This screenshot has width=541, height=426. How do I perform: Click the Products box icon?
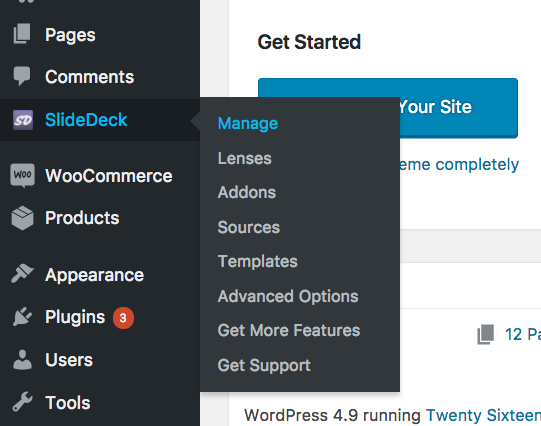pyautogui.click(x=22, y=218)
